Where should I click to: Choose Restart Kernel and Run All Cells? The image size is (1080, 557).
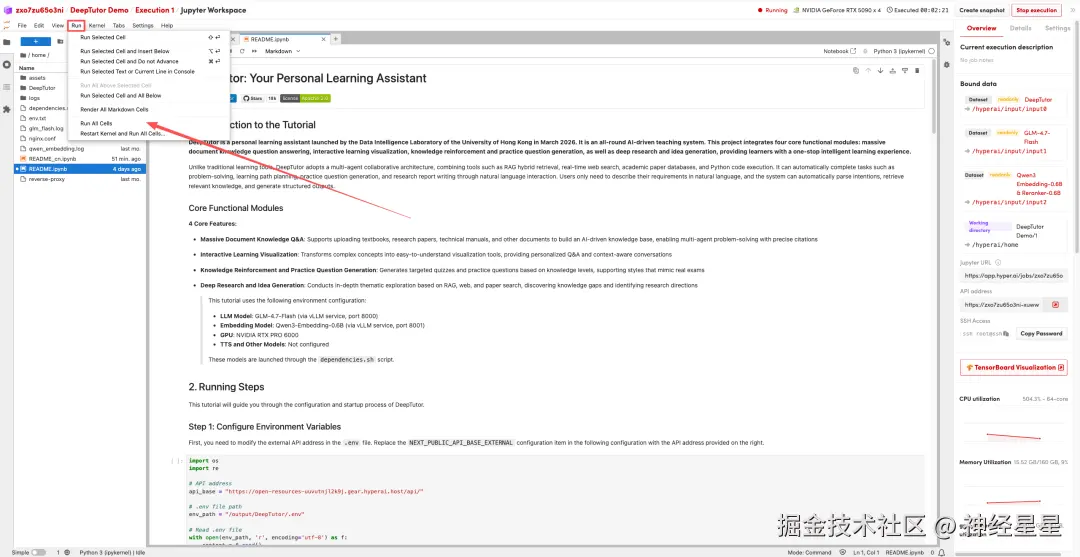pos(123,133)
